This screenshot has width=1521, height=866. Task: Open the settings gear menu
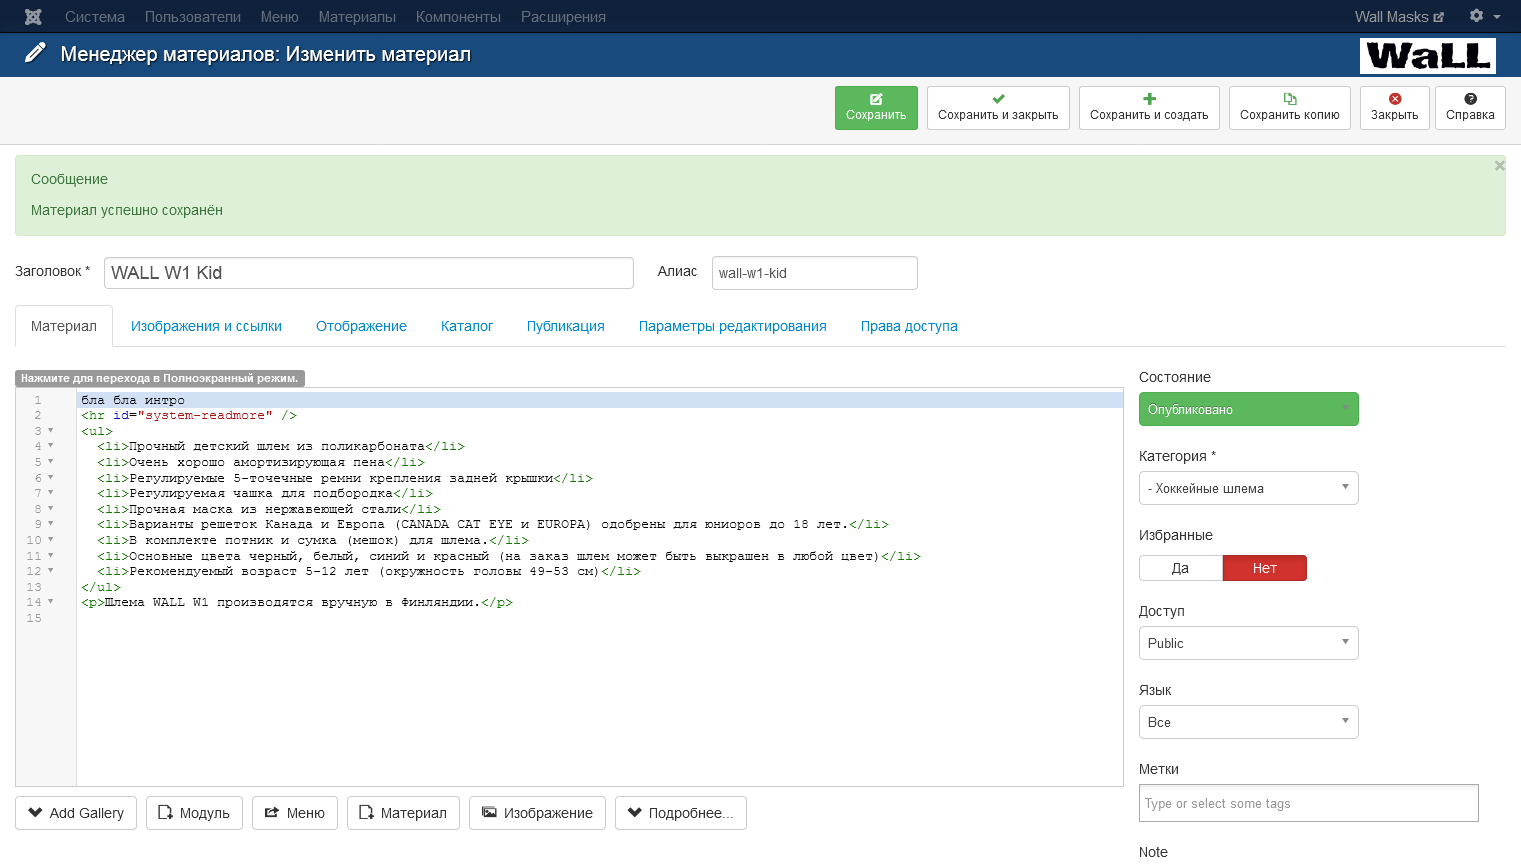point(1483,16)
